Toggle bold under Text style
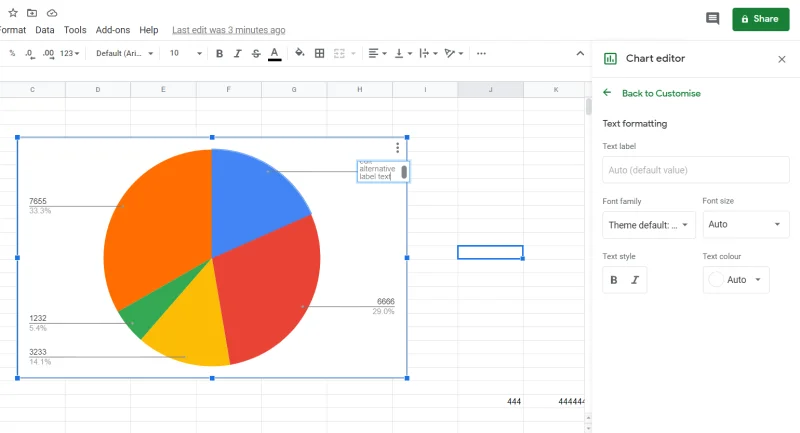The image size is (800, 433). tap(614, 279)
